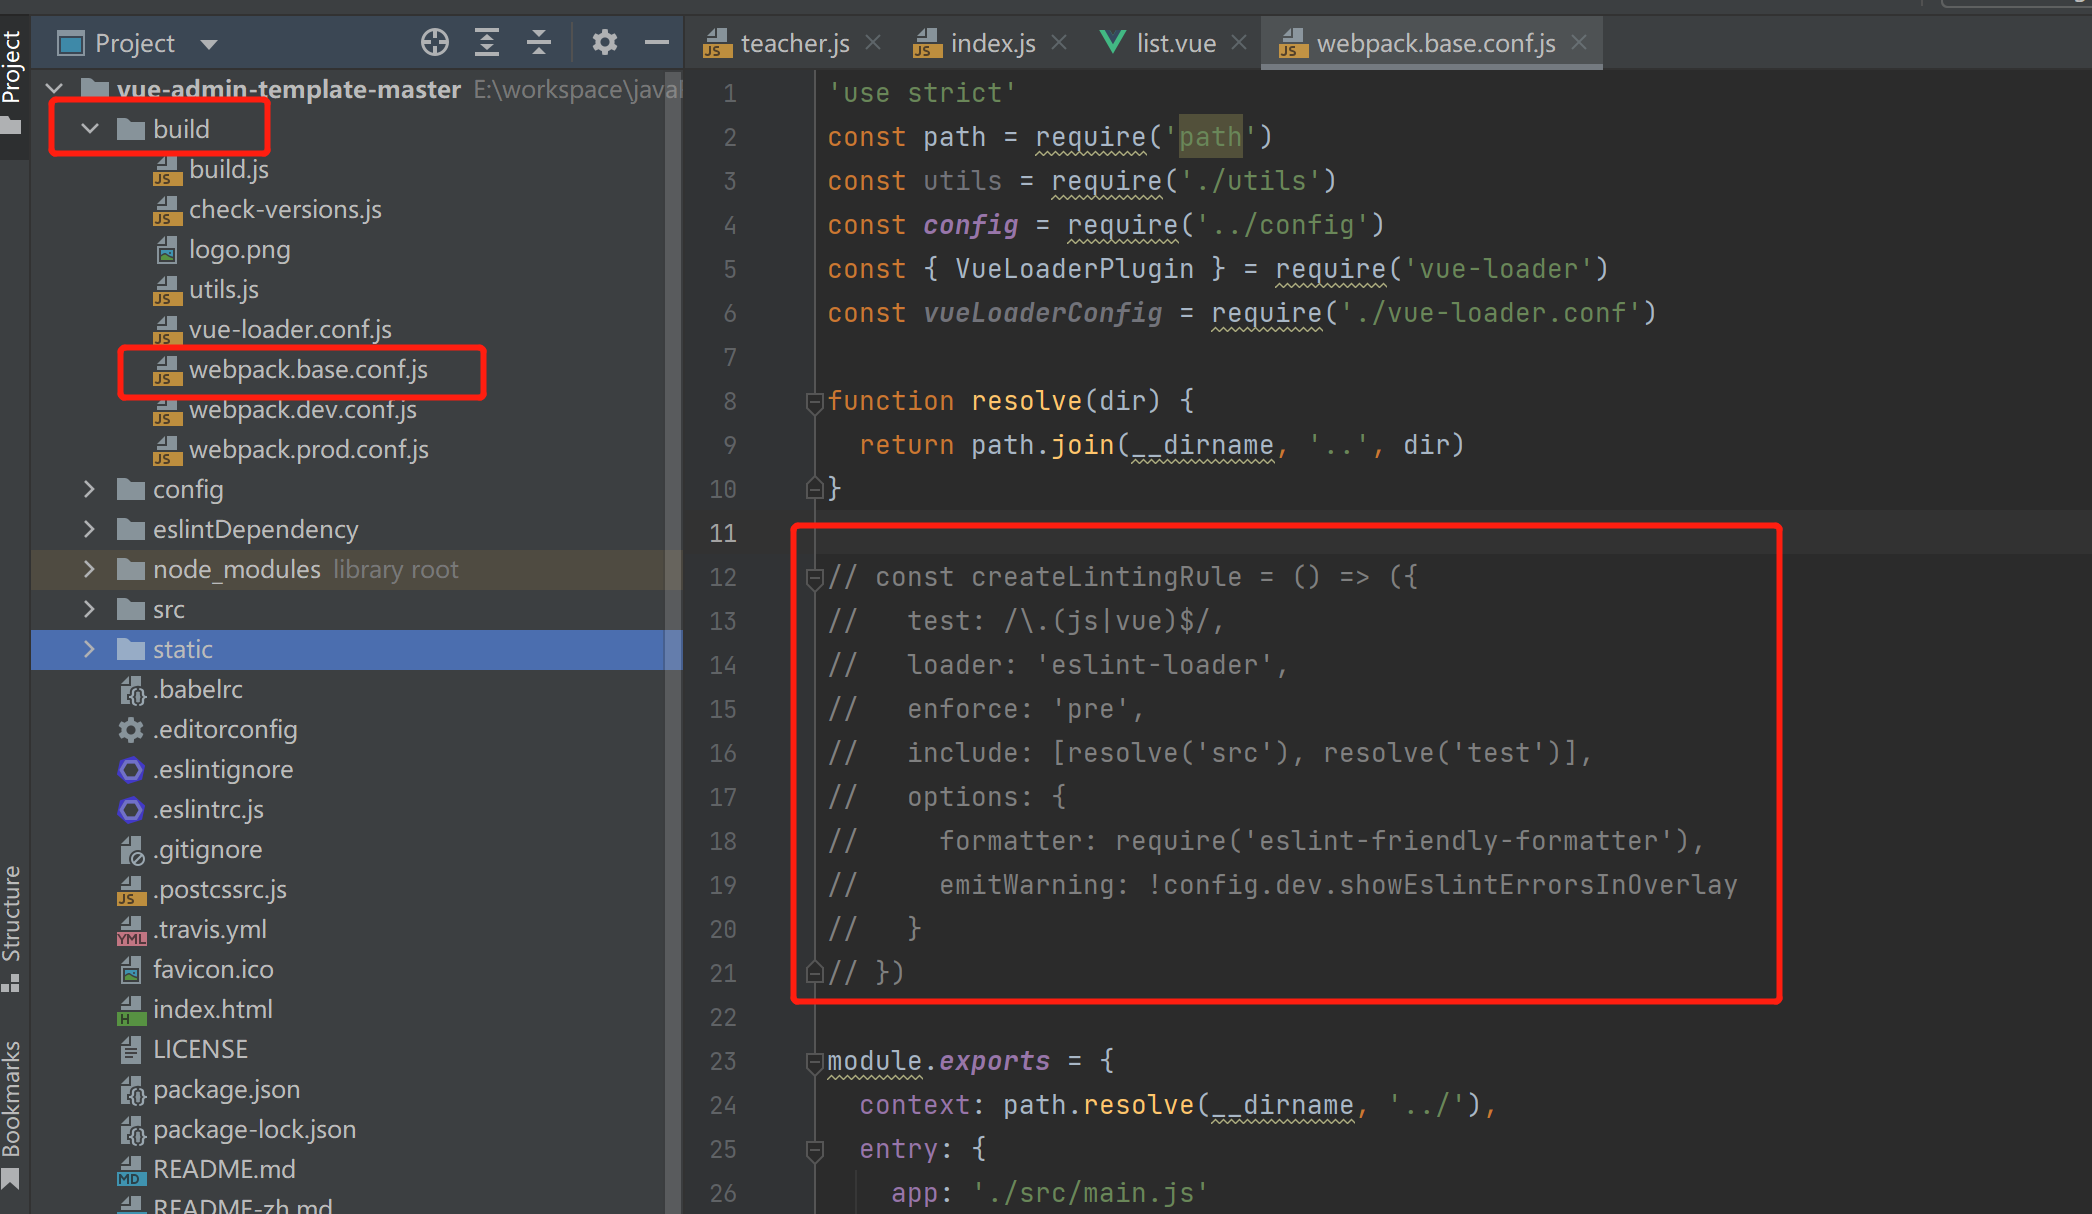Click the README.md markdown file icon
Viewport: 2092px width, 1214px height.
[131, 1170]
